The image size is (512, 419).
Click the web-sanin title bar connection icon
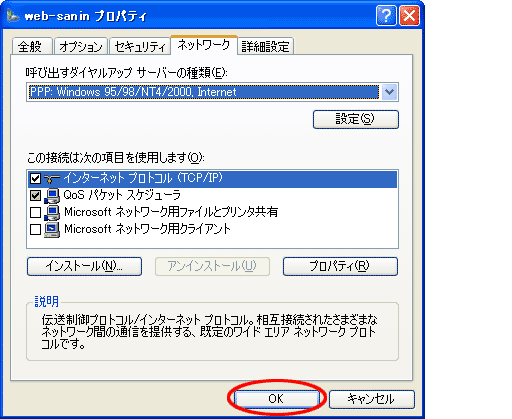pos(13,15)
